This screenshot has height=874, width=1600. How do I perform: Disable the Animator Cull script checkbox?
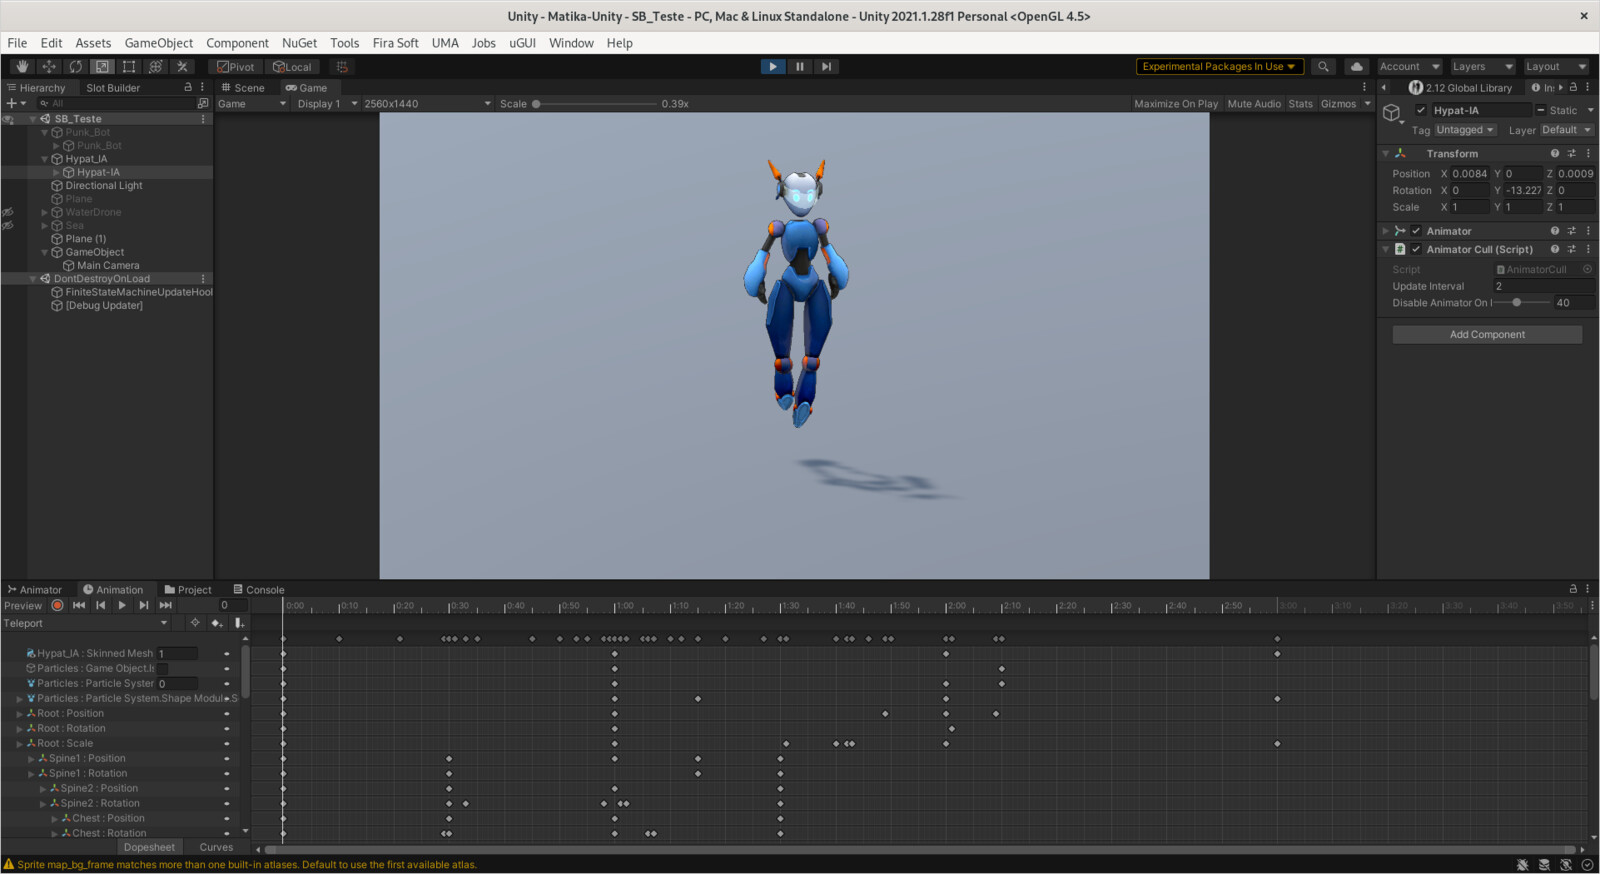pyautogui.click(x=1416, y=250)
